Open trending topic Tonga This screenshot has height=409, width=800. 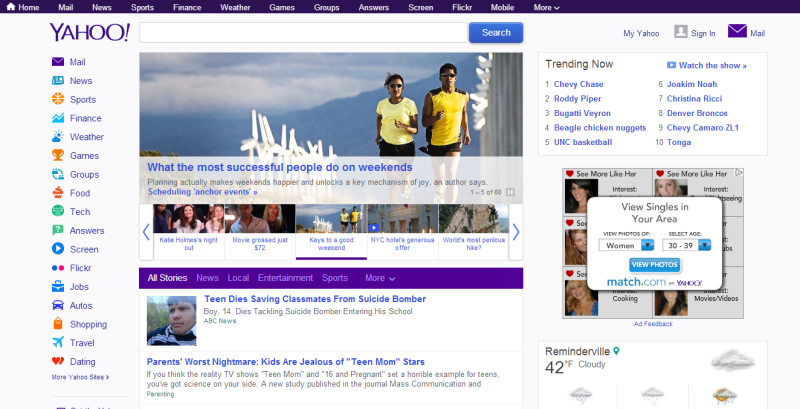pyautogui.click(x=679, y=142)
